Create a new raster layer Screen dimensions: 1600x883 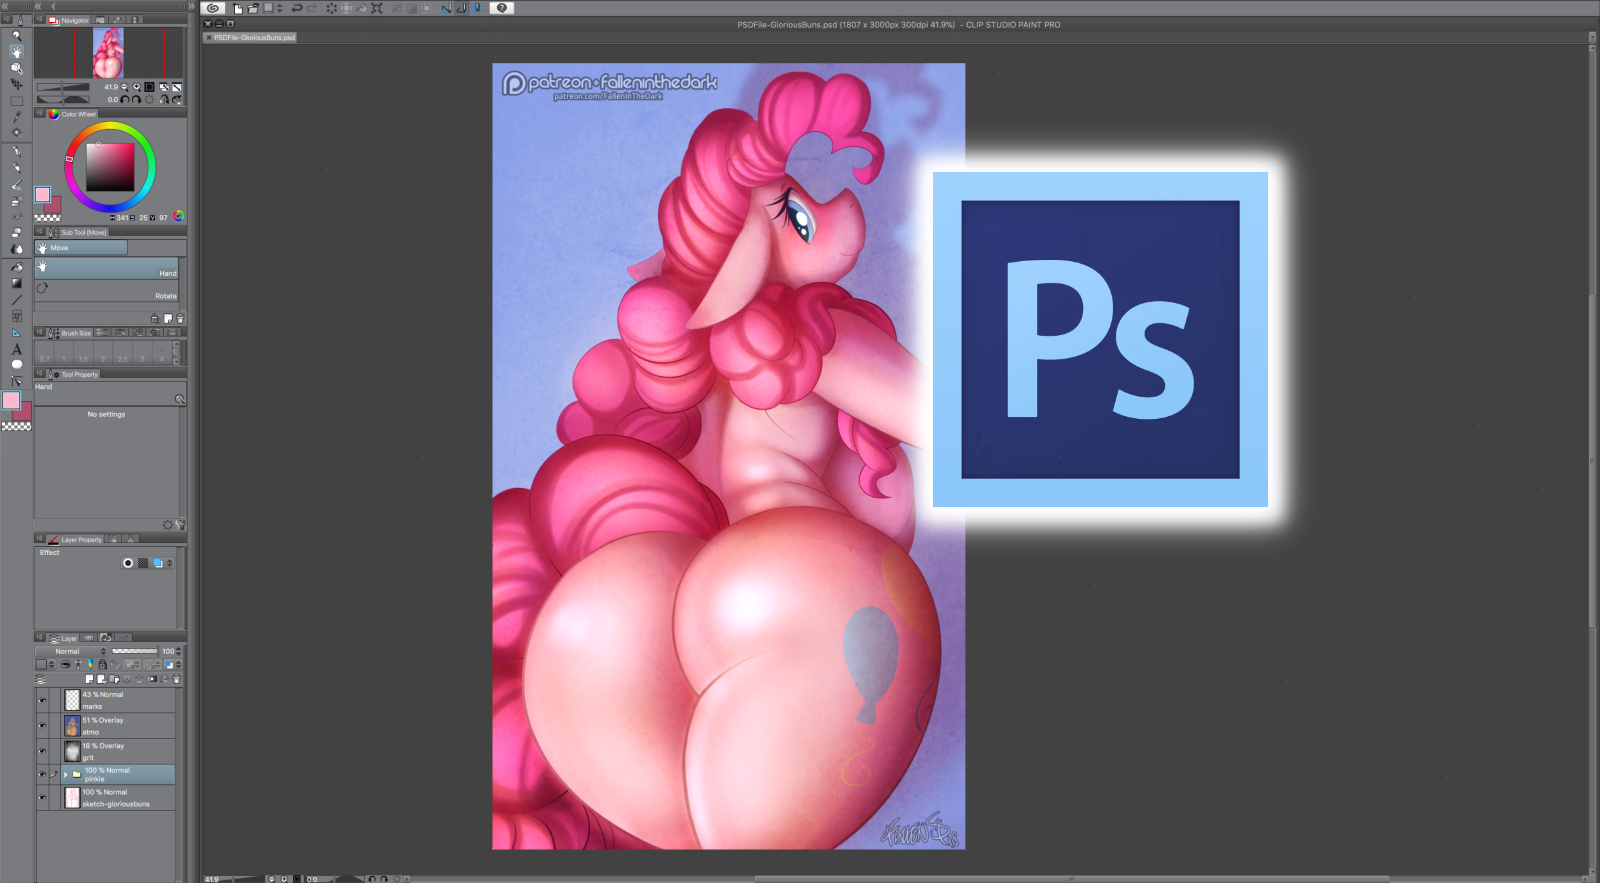pyautogui.click(x=90, y=680)
